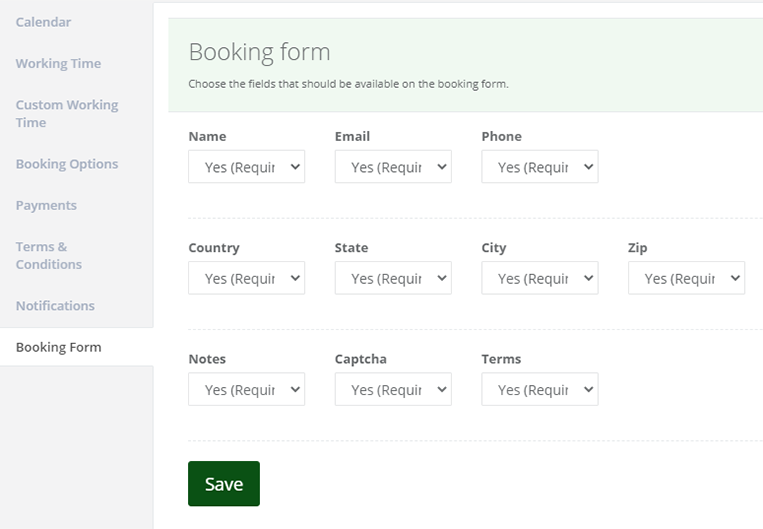Go to the Calendar tab
The image size is (763, 529).
pyautogui.click(x=43, y=22)
